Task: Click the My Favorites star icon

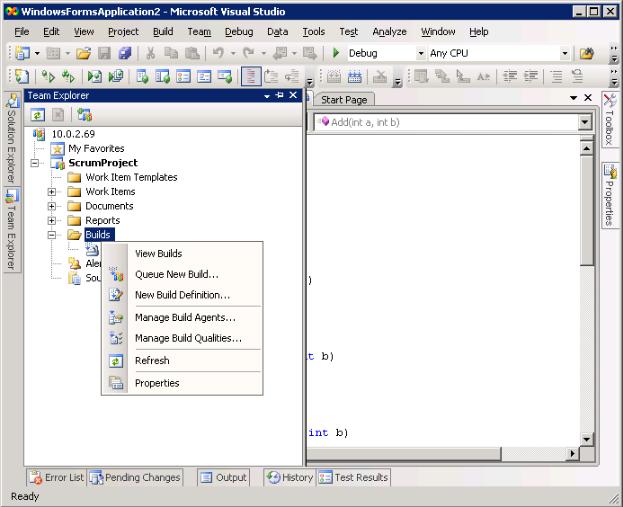Action: 57,149
